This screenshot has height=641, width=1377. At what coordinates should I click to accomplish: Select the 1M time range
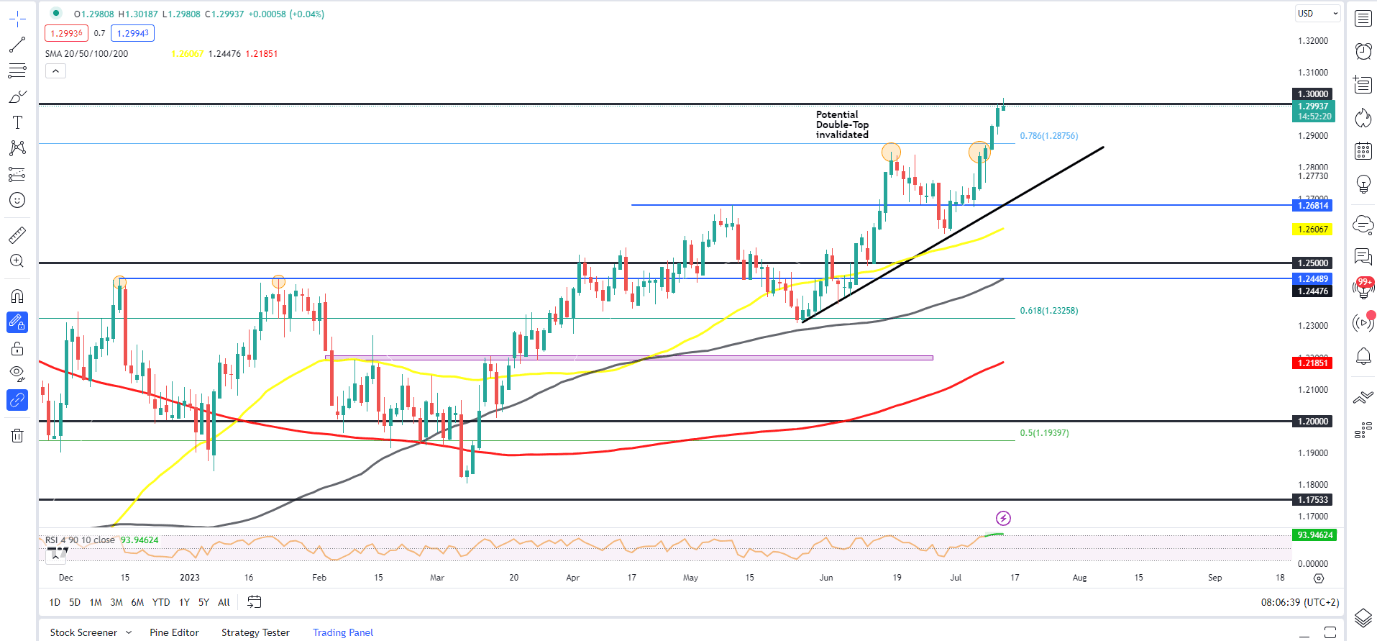95,602
